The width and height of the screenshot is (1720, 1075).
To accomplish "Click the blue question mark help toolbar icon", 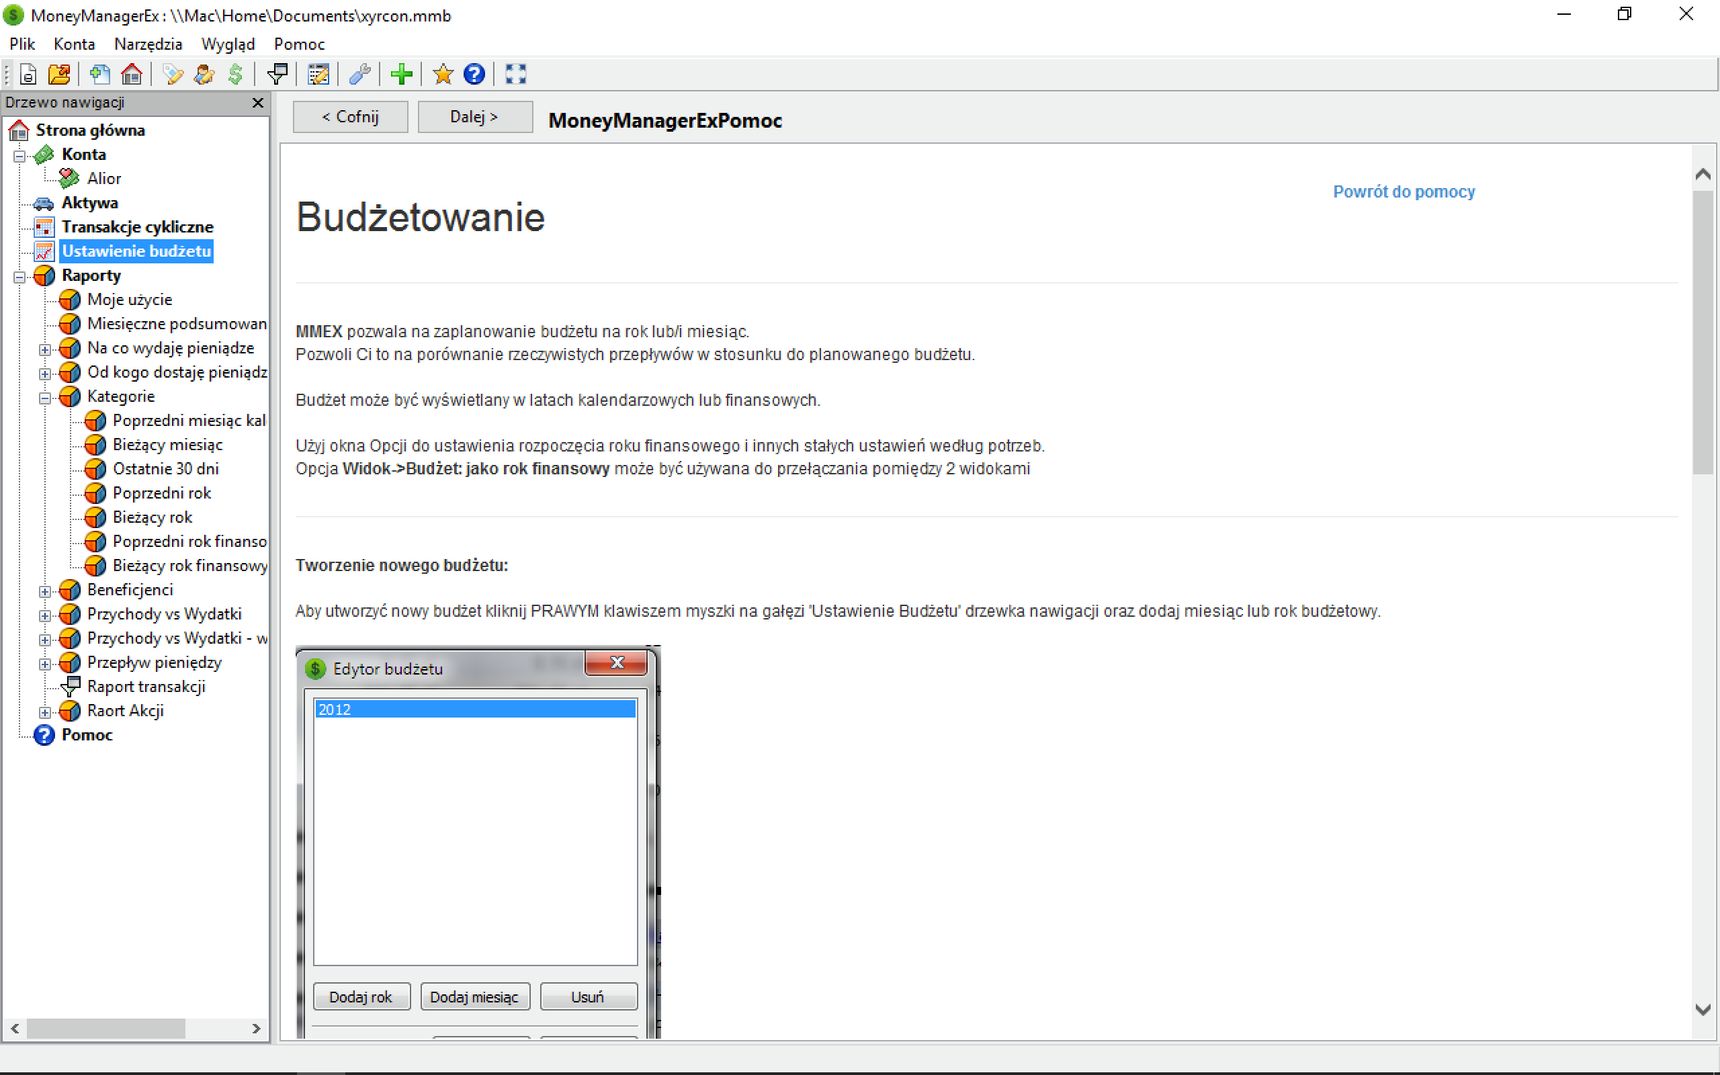I will pyautogui.click(x=475, y=74).
